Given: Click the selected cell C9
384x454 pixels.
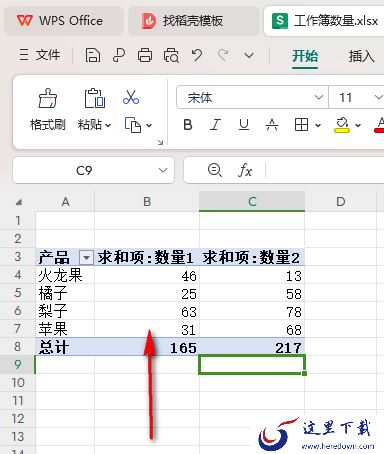Looking at the screenshot, I should click(x=252, y=364).
